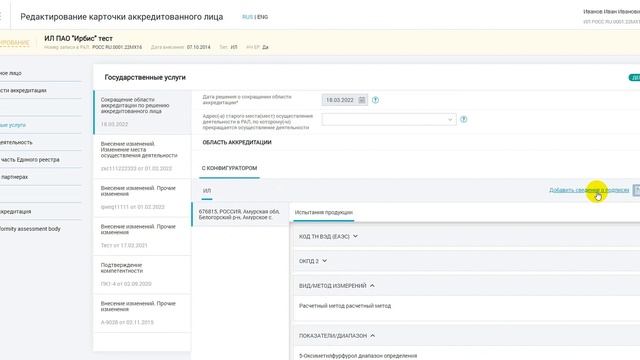Open the деятельность sidebar item
This screenshot has width=640, height=360.
click(x=16, y=142)
